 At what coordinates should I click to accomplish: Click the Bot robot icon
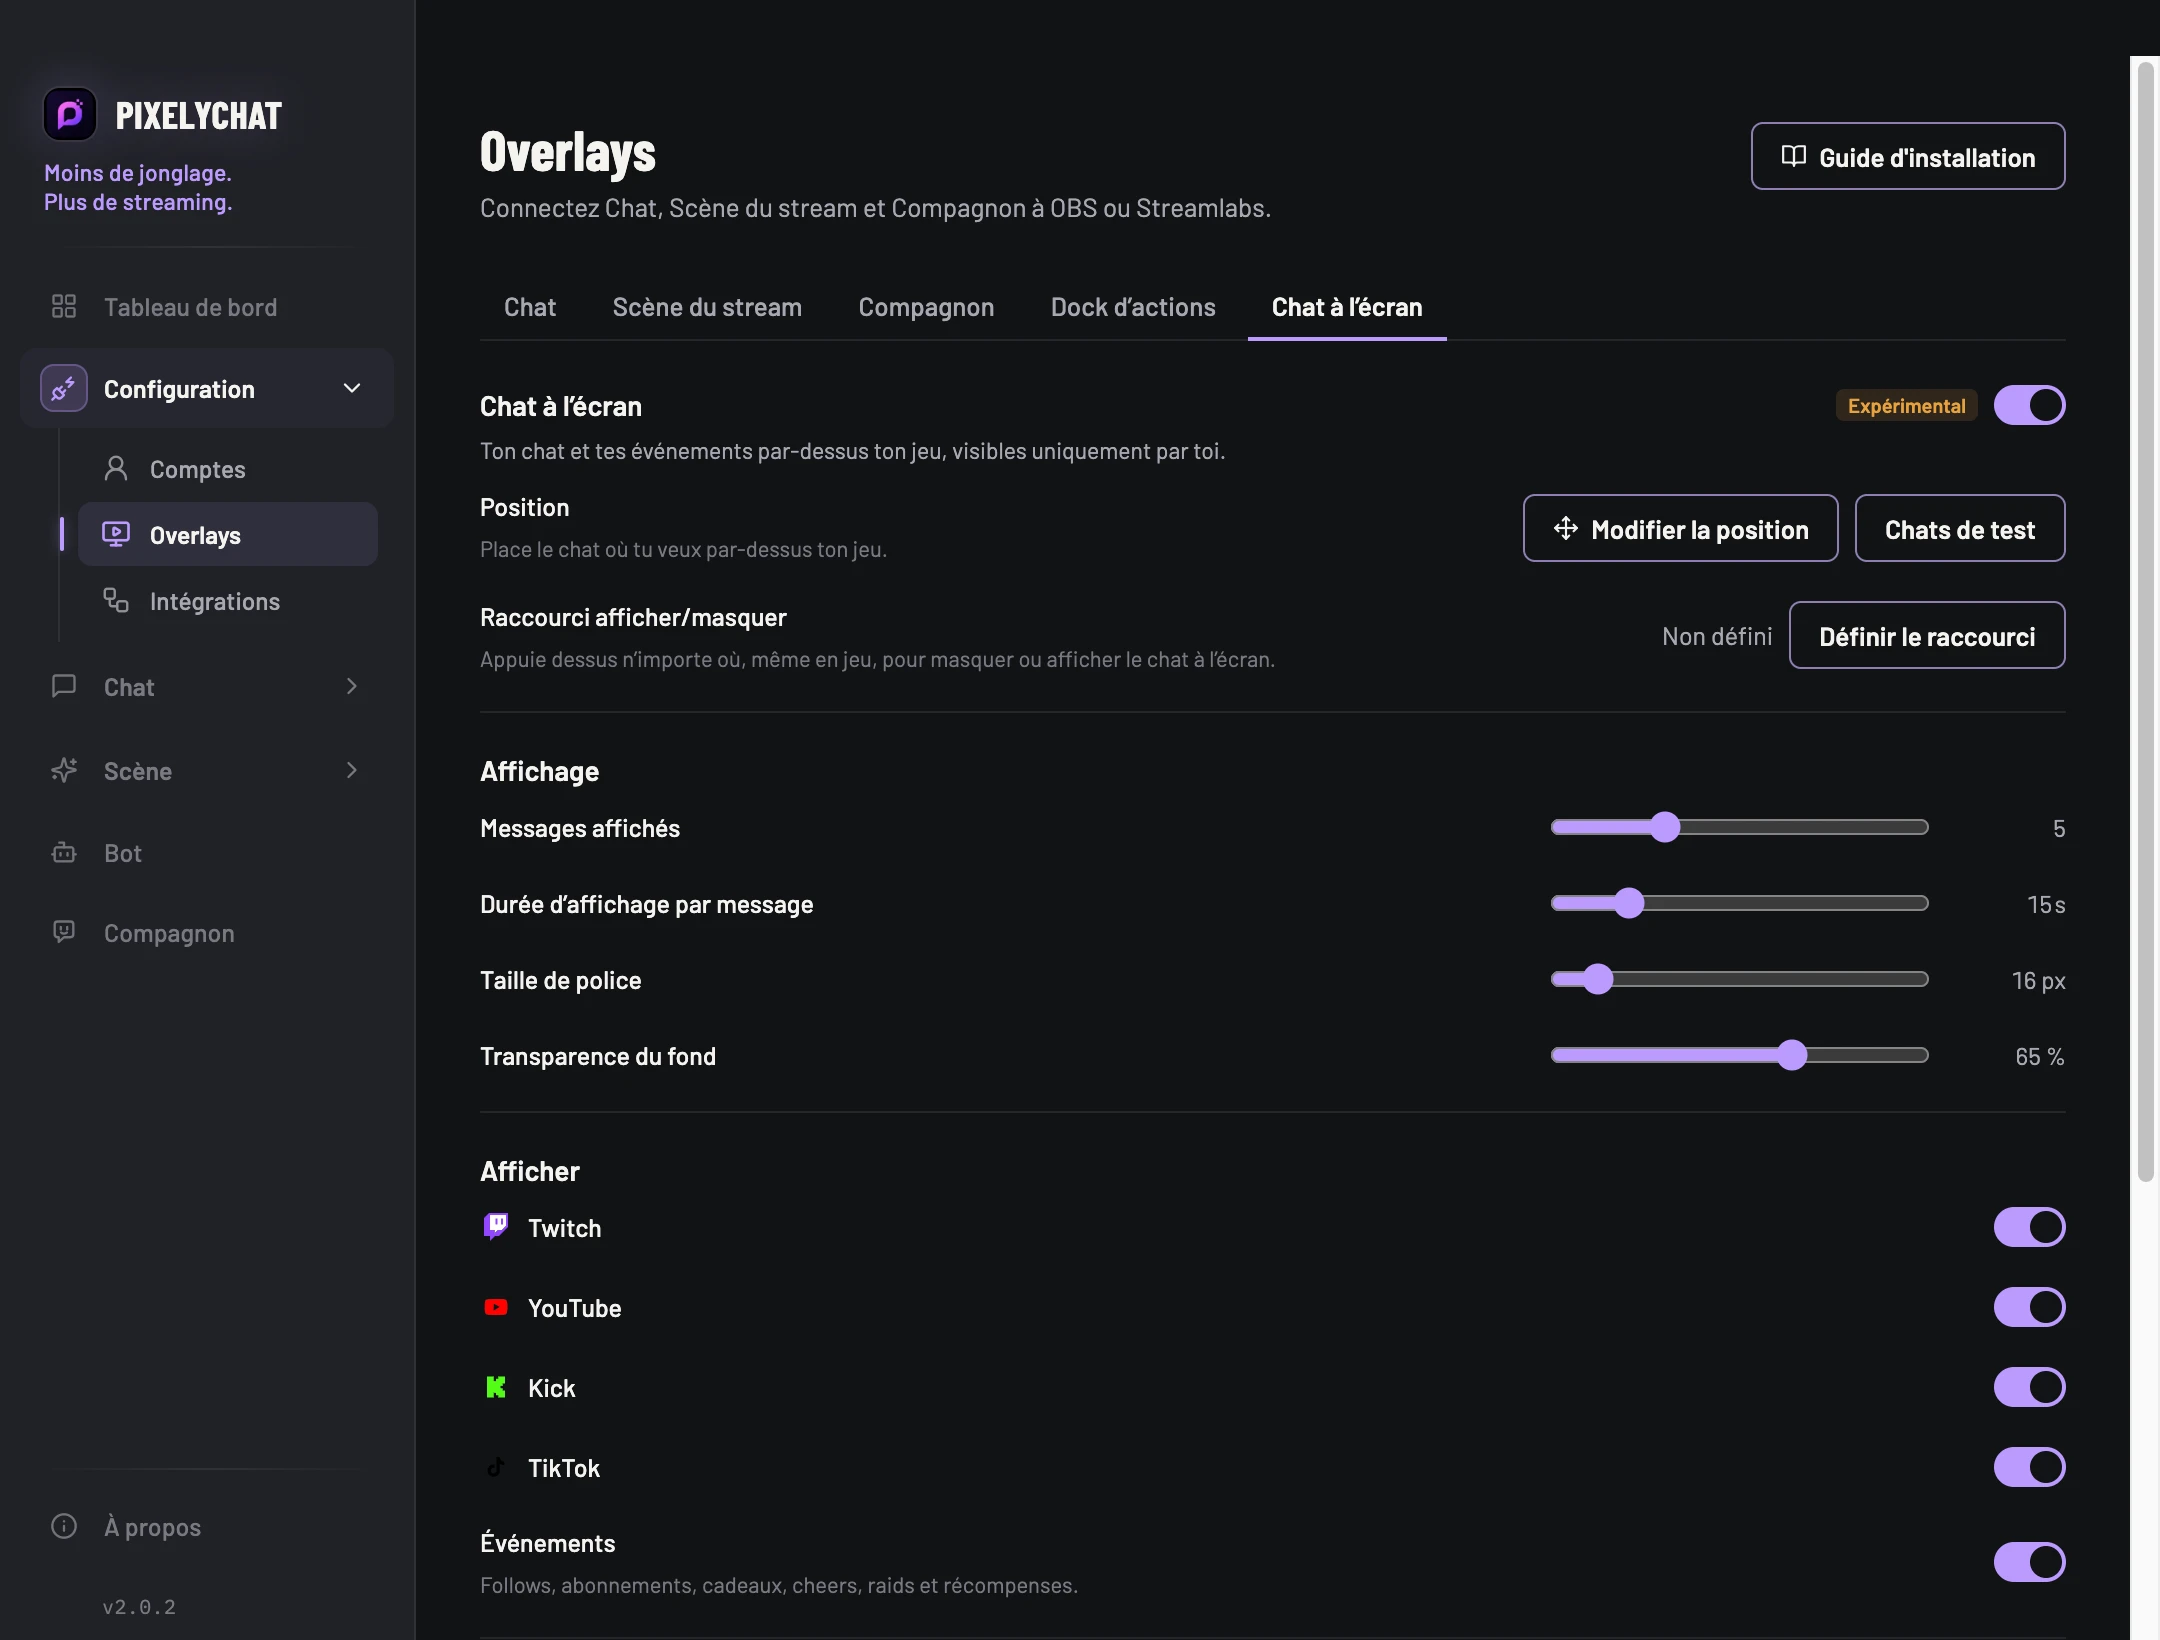[64, 852]
